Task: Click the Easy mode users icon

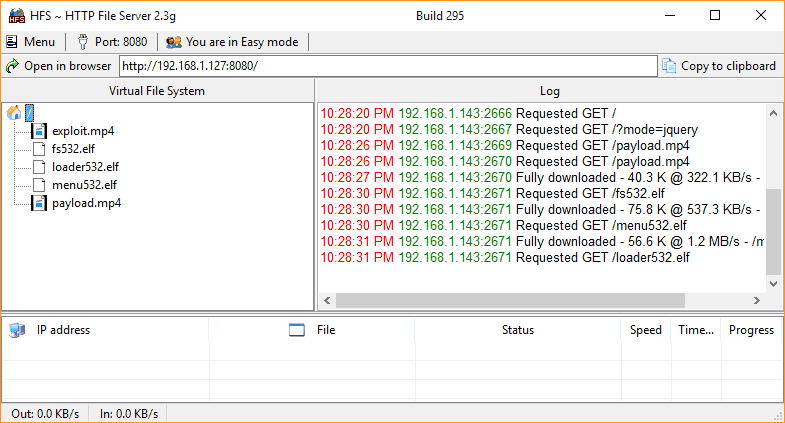Action: (174, 42)
